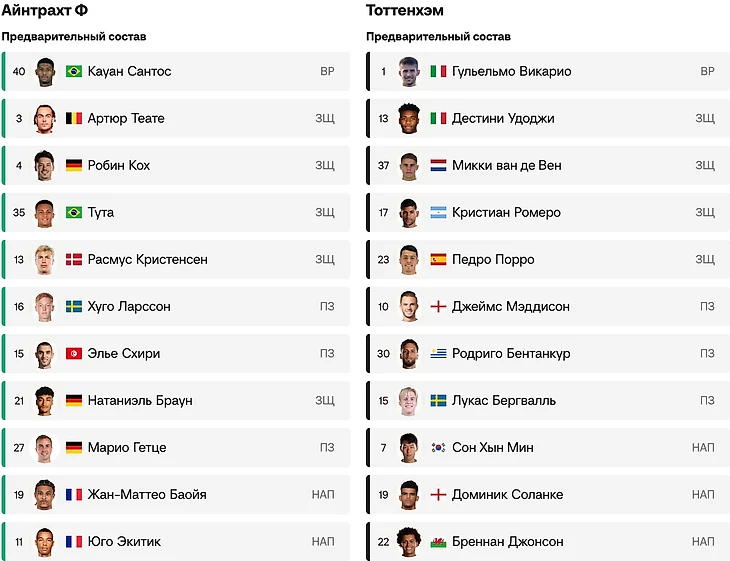730x561 pixels.
Task: Click the Spain flag beside Педро Порро
Action: click(x=438, y=260)
